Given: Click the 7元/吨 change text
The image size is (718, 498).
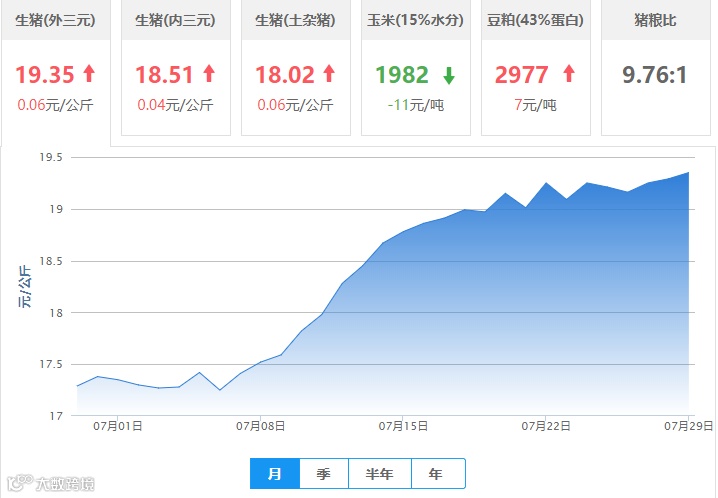Looking at the screenshot, I should tap(535, 105).
